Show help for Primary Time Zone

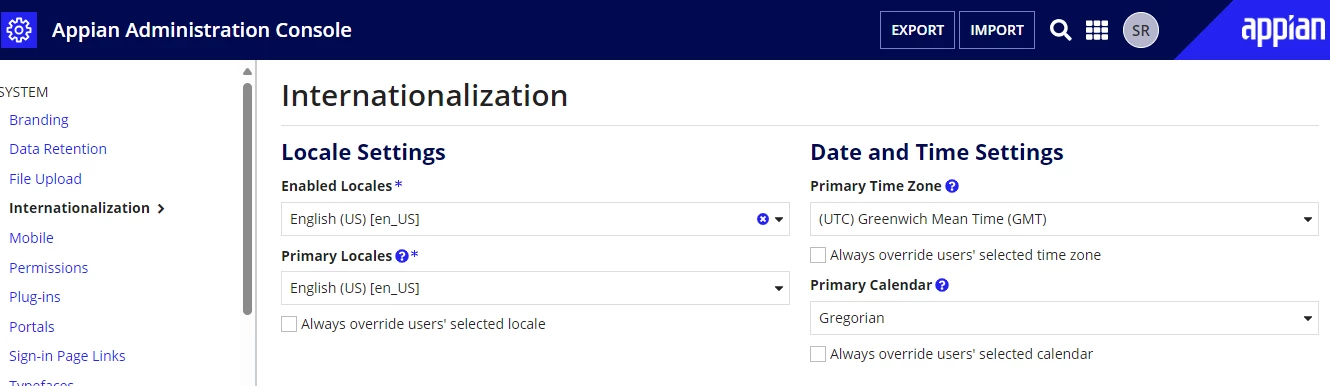click(x=952, y=186)
